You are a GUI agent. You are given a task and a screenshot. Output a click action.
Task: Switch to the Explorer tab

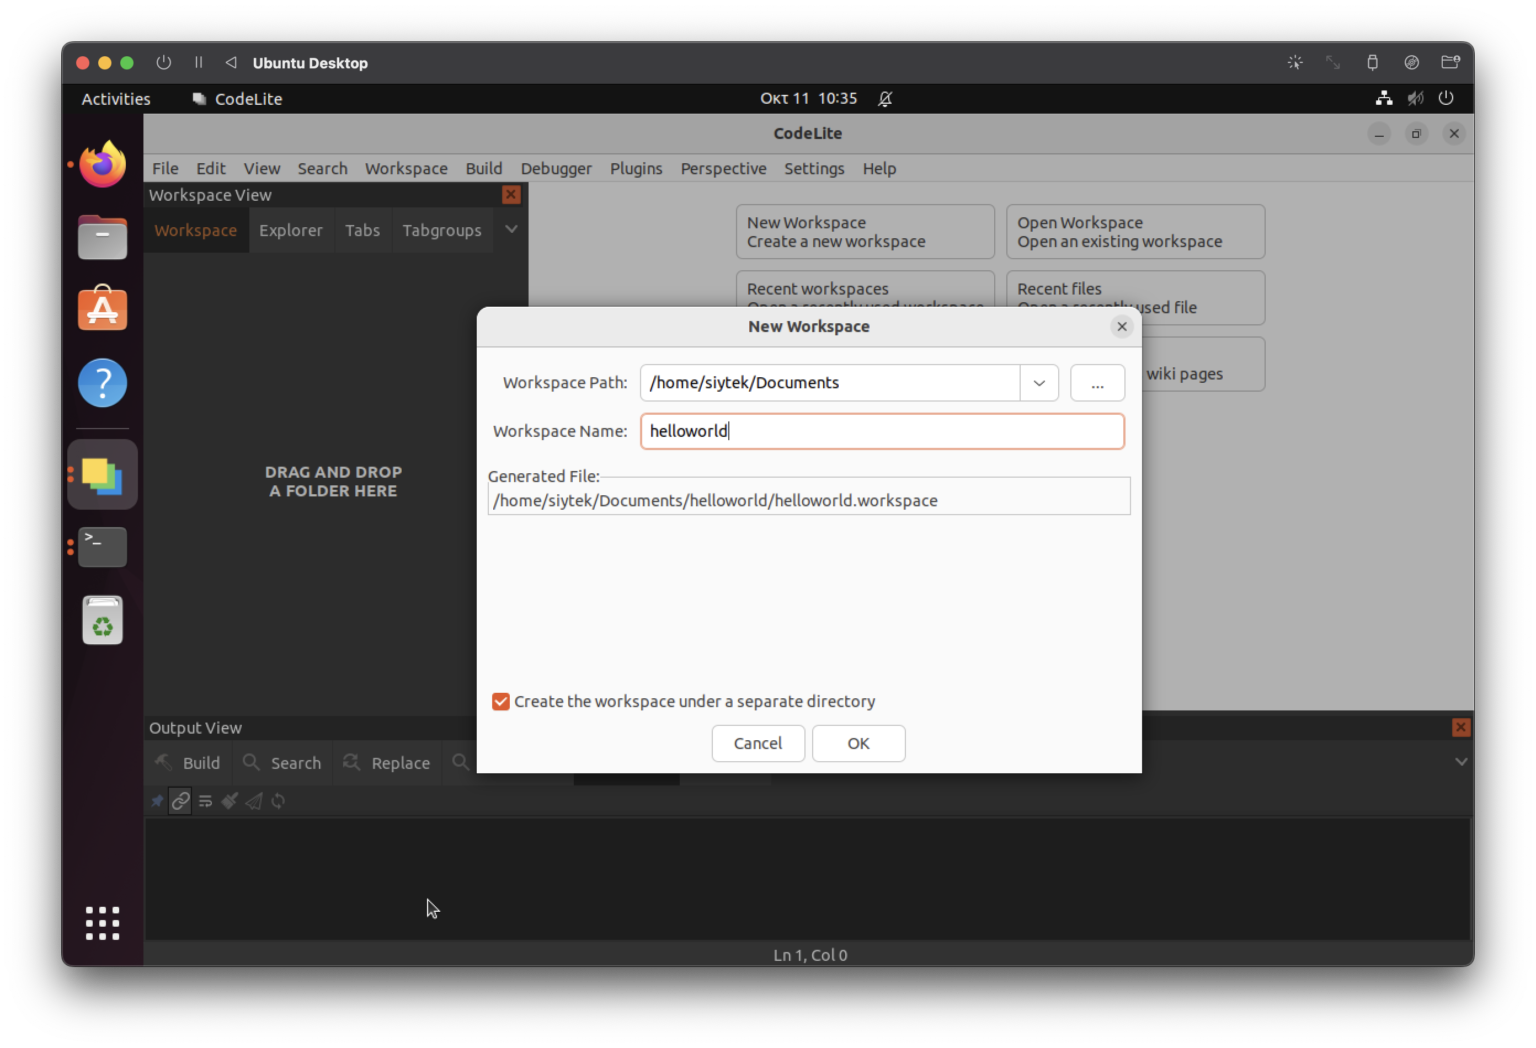(x=290, y=231)
